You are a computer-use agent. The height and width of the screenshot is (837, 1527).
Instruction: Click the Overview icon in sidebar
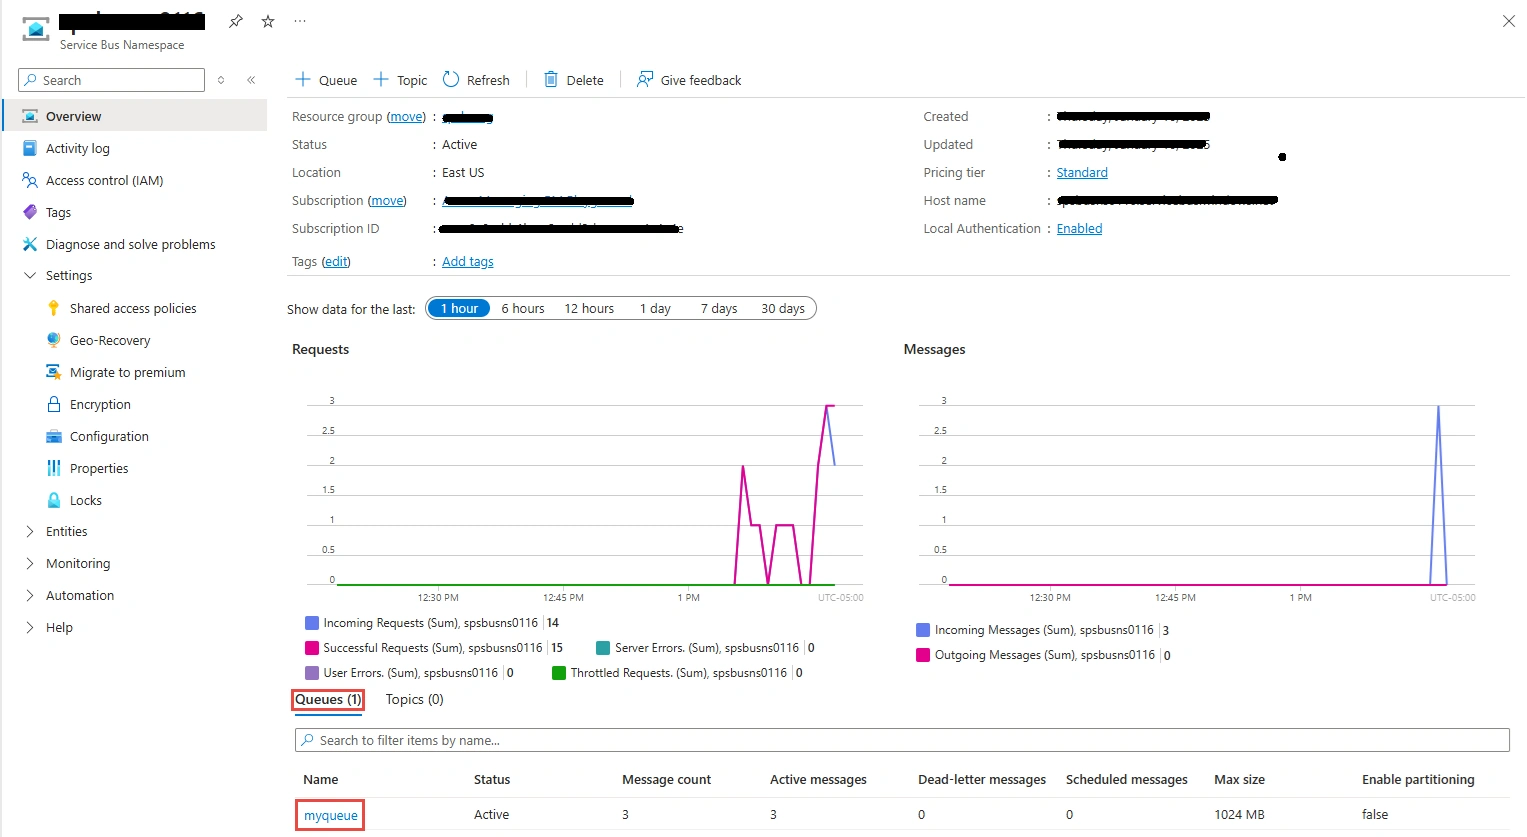coord(30,116)
